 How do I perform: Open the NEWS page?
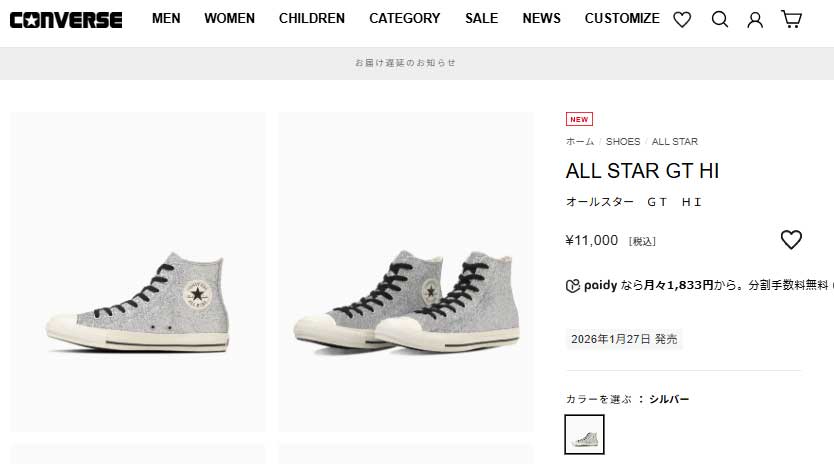(x=541, y=18)
